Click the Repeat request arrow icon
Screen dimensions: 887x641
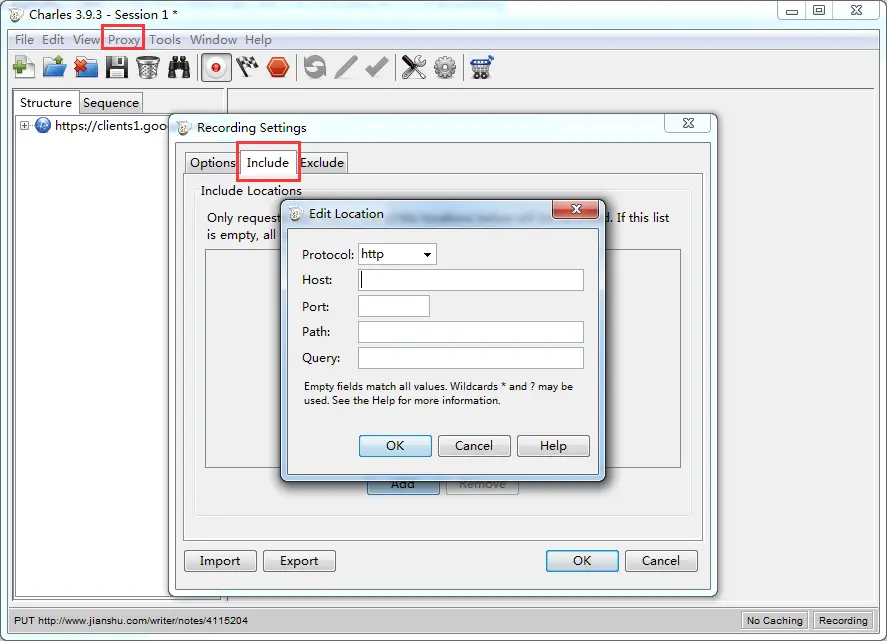coord(315,68)
